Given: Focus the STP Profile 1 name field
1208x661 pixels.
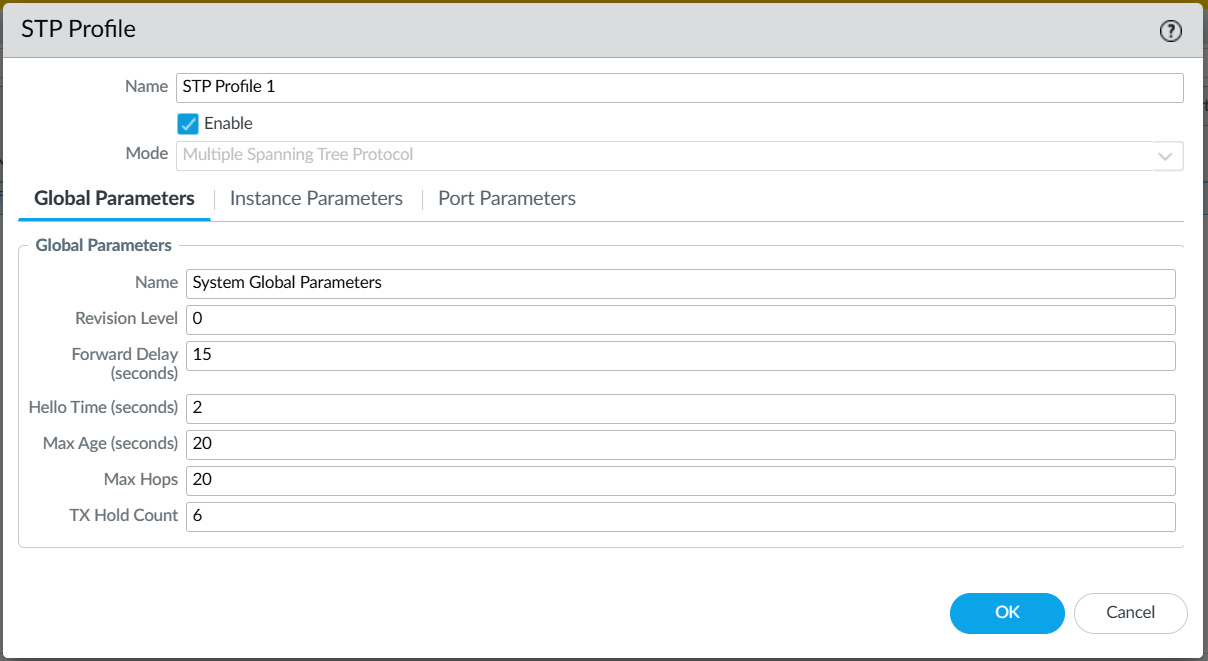Looking at the screenshot, I should [680, 87].
